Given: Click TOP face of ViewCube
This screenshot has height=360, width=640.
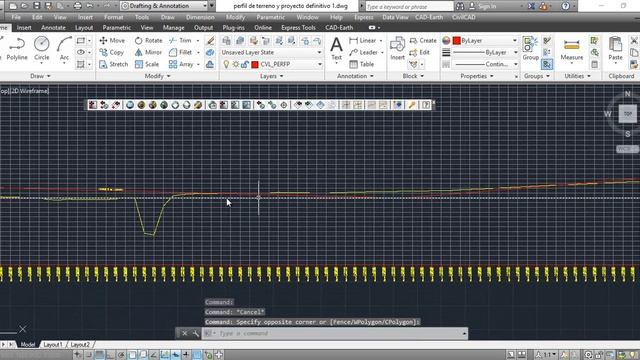Looking at the screenshot, I should [627, 113].
